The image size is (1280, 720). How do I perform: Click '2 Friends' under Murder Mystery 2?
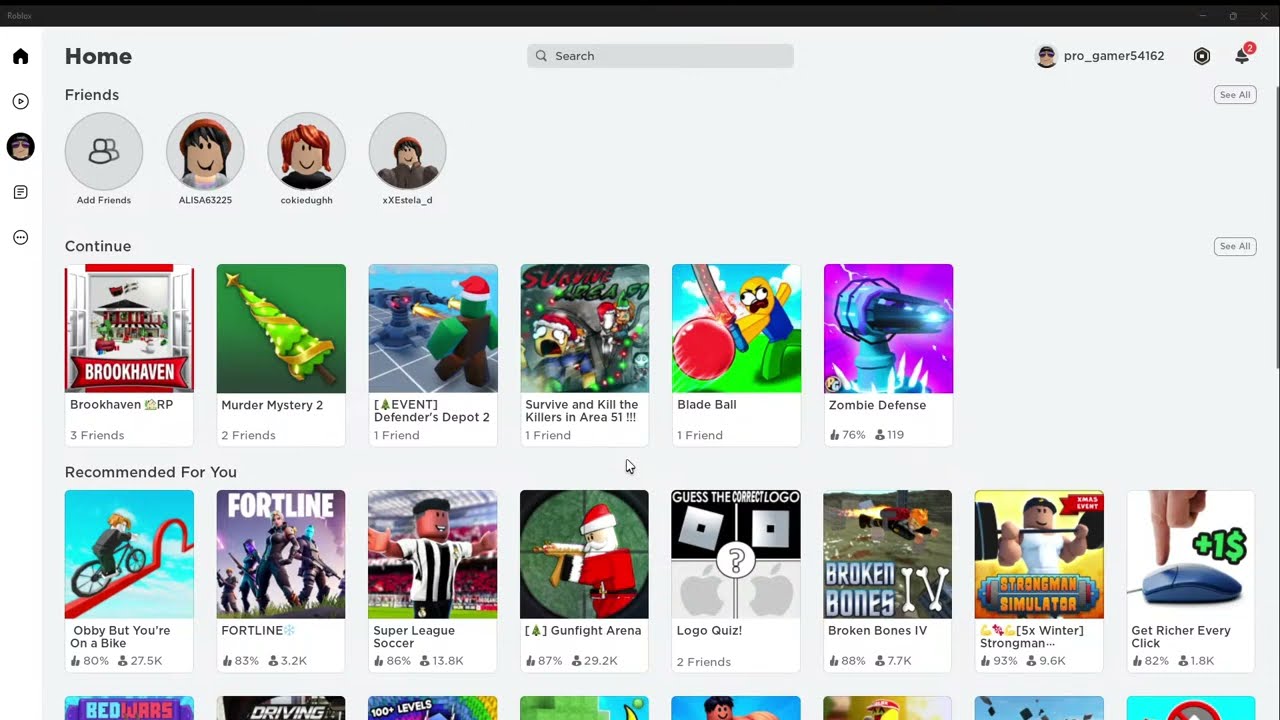248,435
